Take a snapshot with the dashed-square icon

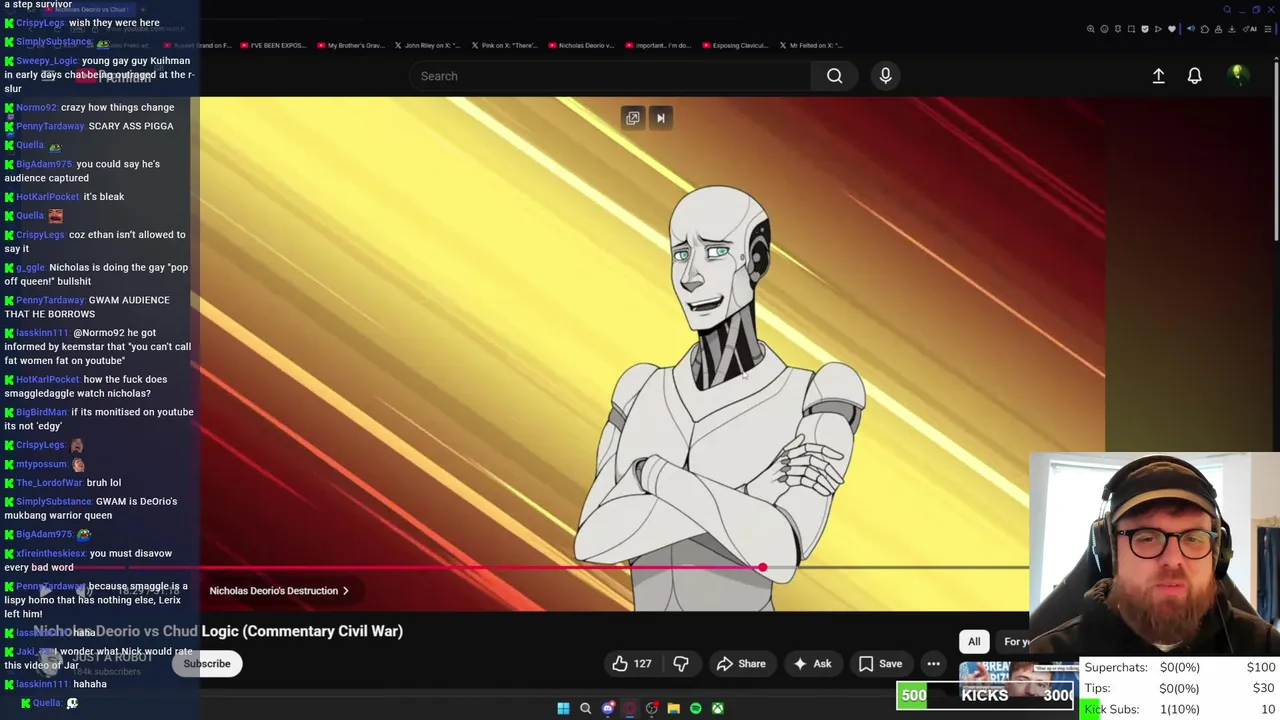pyautogui.click(x=1131, y=29)
